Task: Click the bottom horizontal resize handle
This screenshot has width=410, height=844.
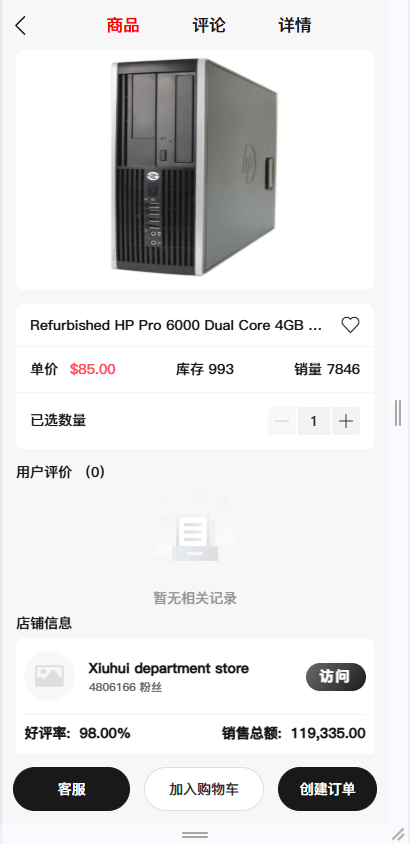Action: [x=195, y=835]
